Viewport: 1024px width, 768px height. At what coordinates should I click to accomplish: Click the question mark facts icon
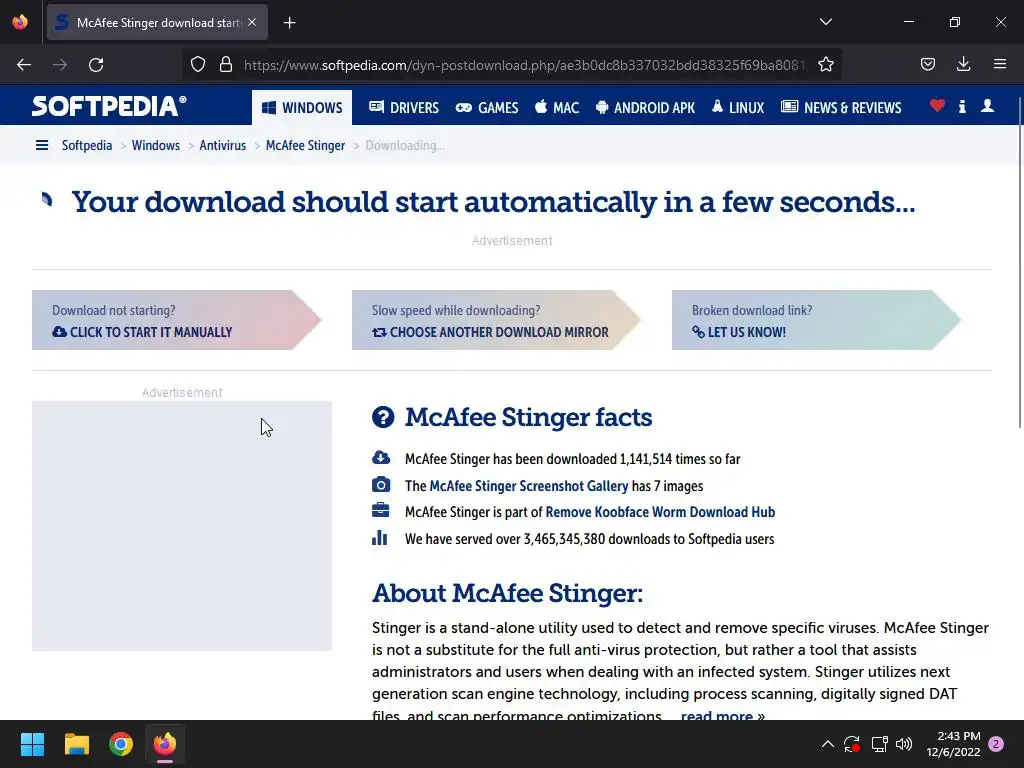pos(383,417)
